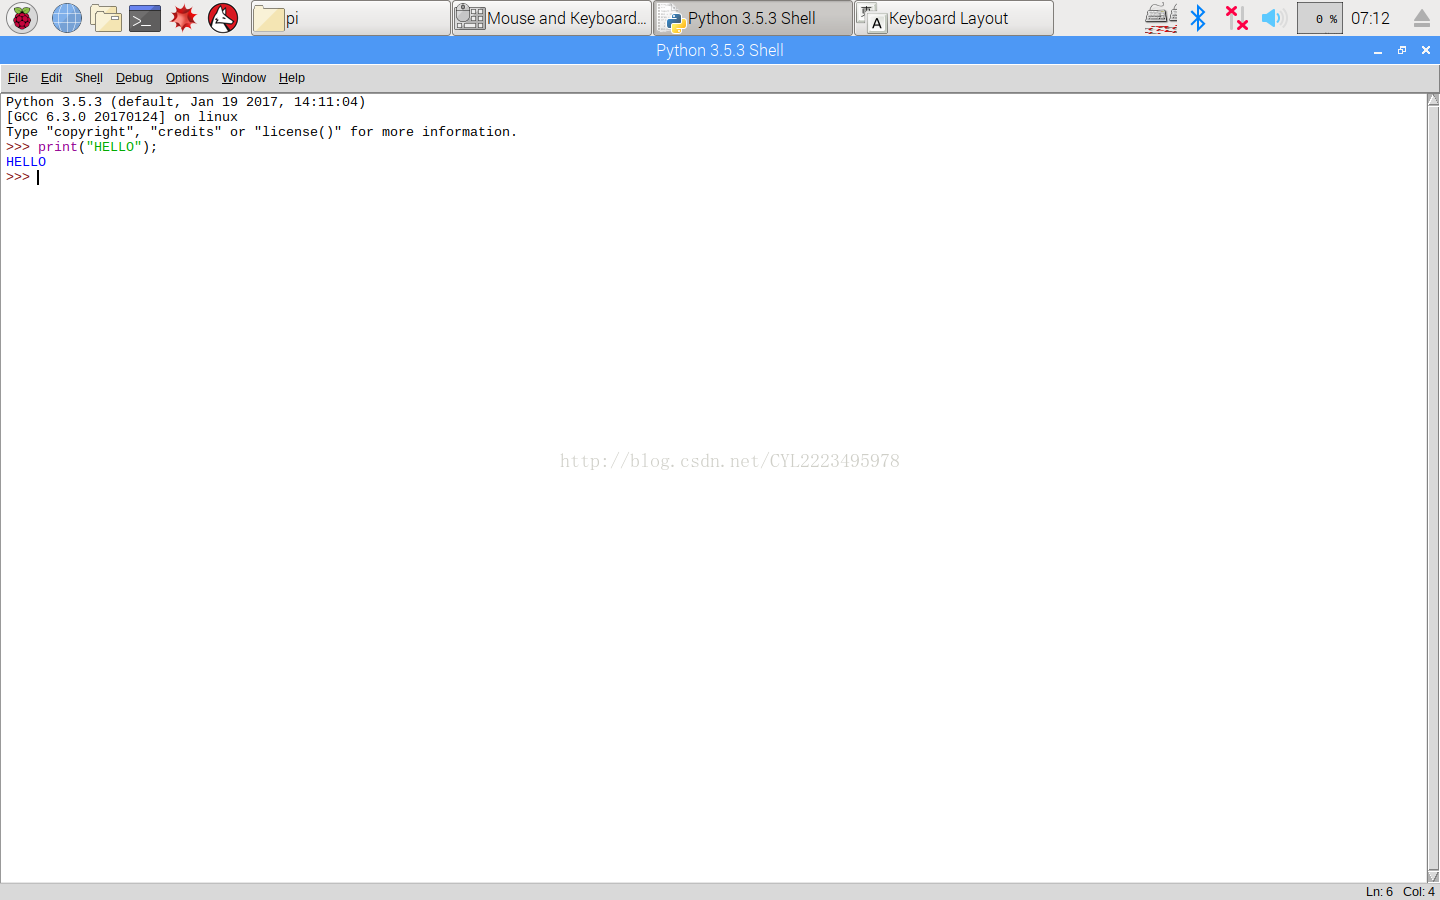The image size is (1440, 900).
Task: Click the clock showing 07:12
Action: point(1370,18)
